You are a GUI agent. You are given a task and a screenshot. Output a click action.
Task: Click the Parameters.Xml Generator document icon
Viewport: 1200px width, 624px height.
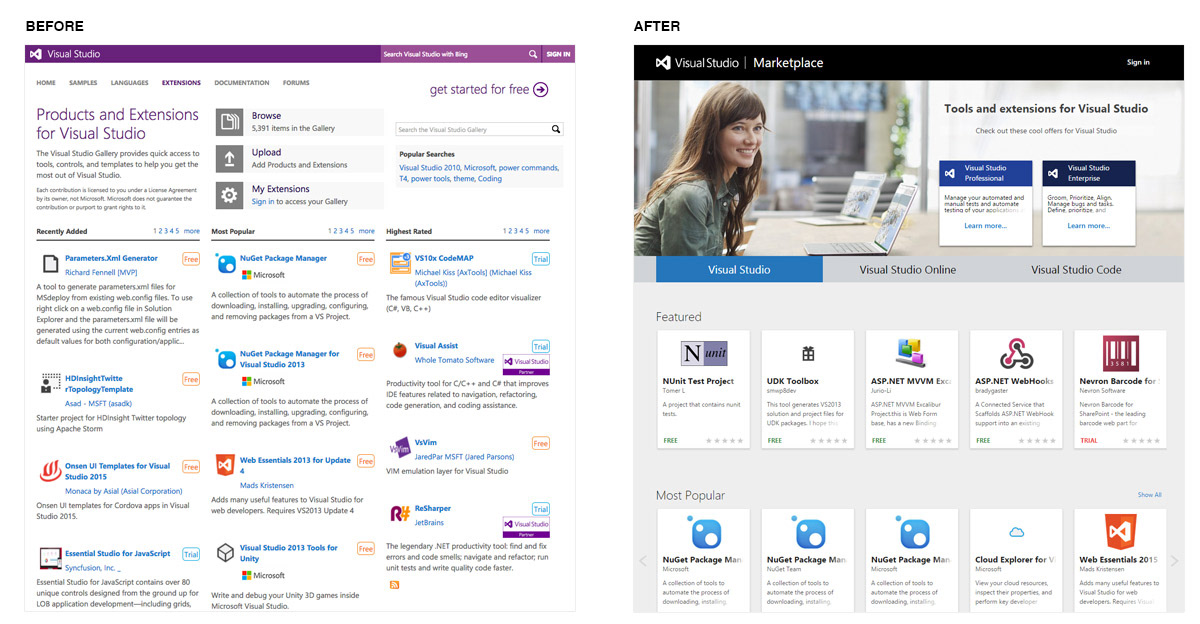coord(50,264)
